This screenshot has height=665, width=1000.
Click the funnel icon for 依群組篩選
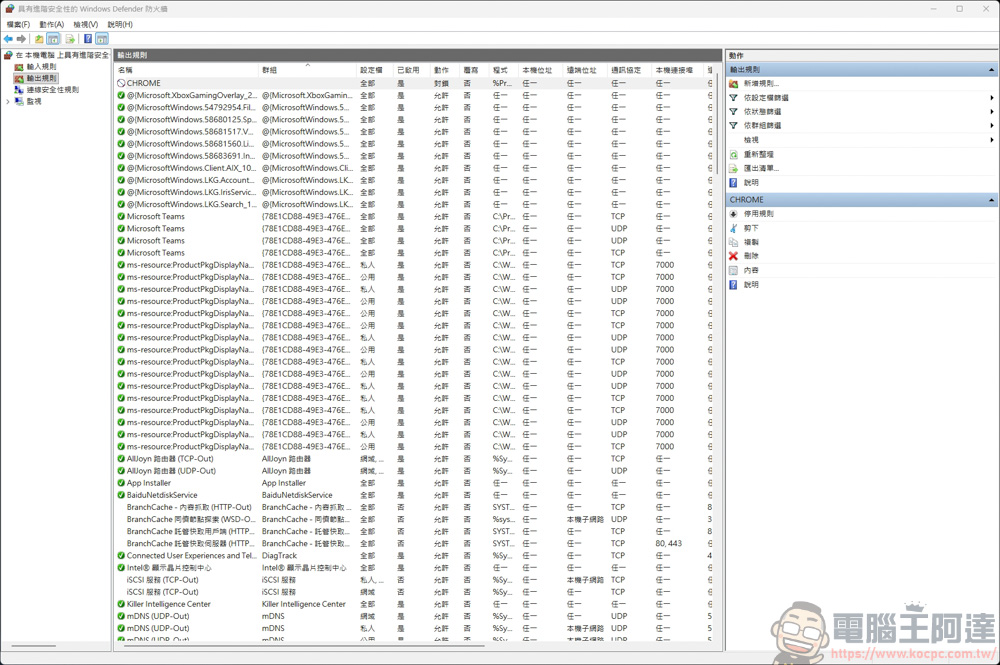coord(733,126)
